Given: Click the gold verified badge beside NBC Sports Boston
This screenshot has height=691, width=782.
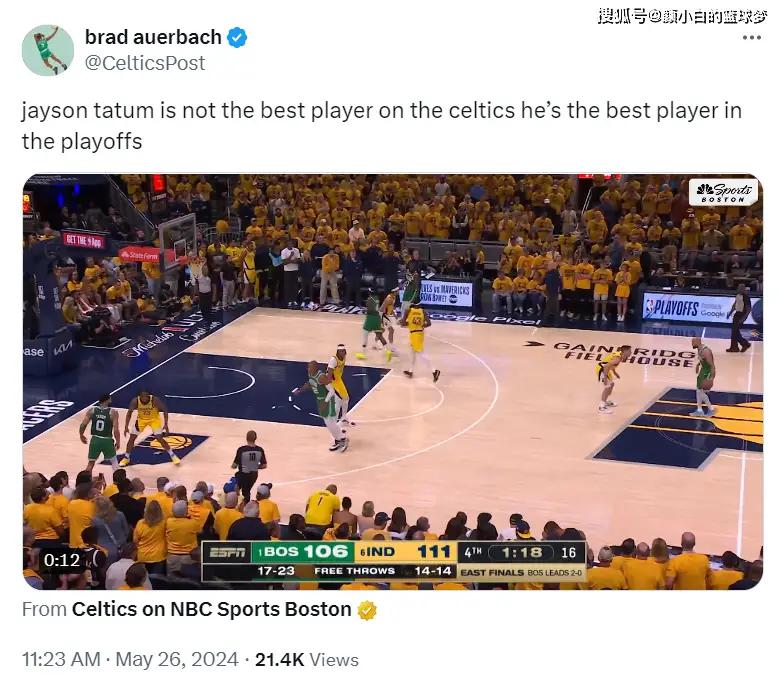Looking at the screenshot, I should coord(367,610).
